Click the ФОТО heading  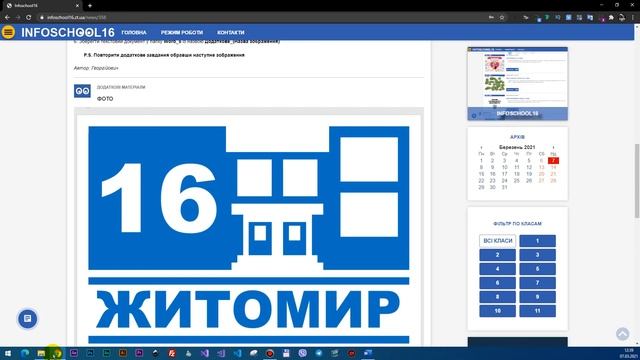click(x=105, y=99)
